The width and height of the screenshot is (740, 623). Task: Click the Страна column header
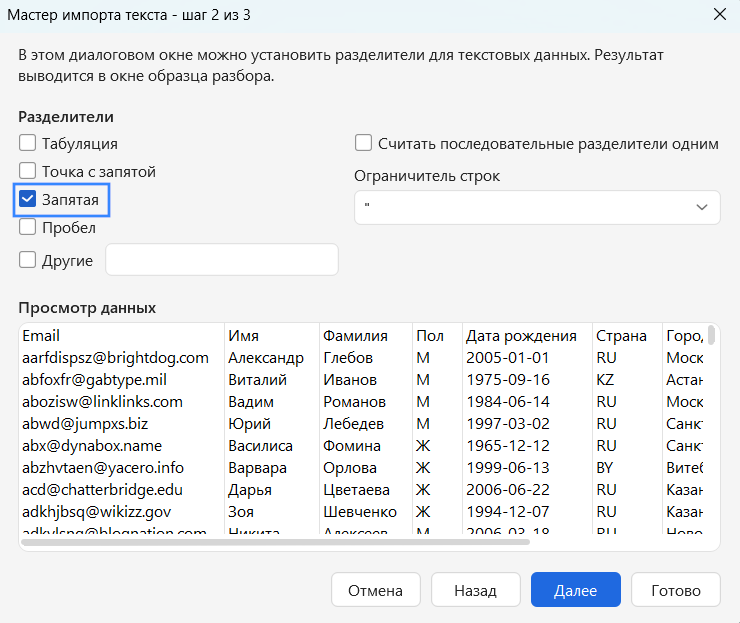click(622, 336)
